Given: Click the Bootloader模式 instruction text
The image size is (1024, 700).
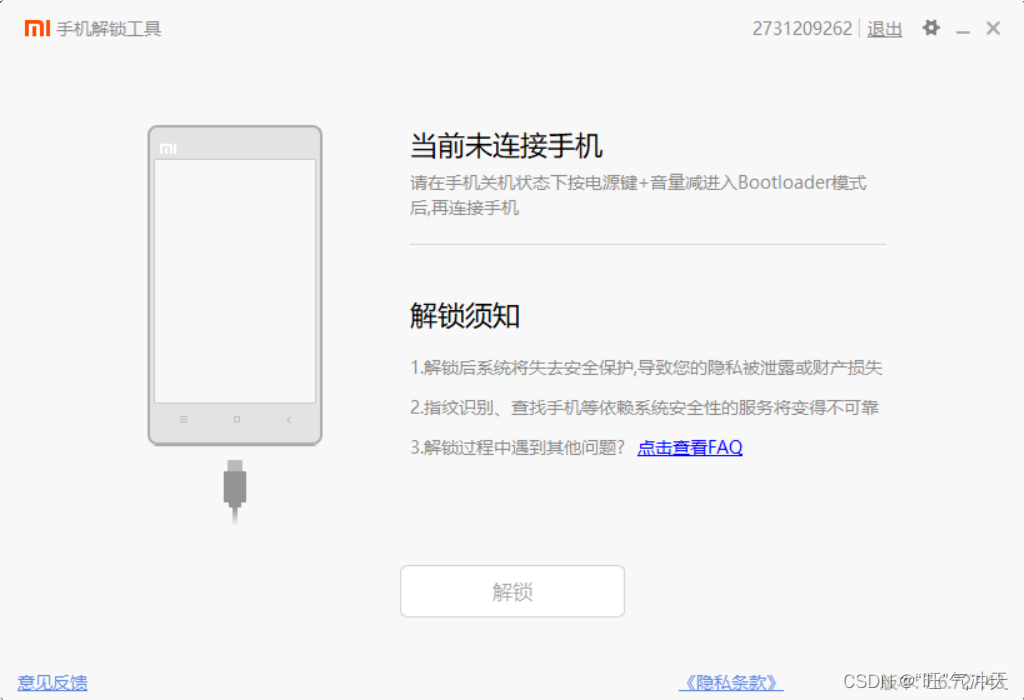Looking at the screenshot, I should pyautogui.click(x=638, y=195).
